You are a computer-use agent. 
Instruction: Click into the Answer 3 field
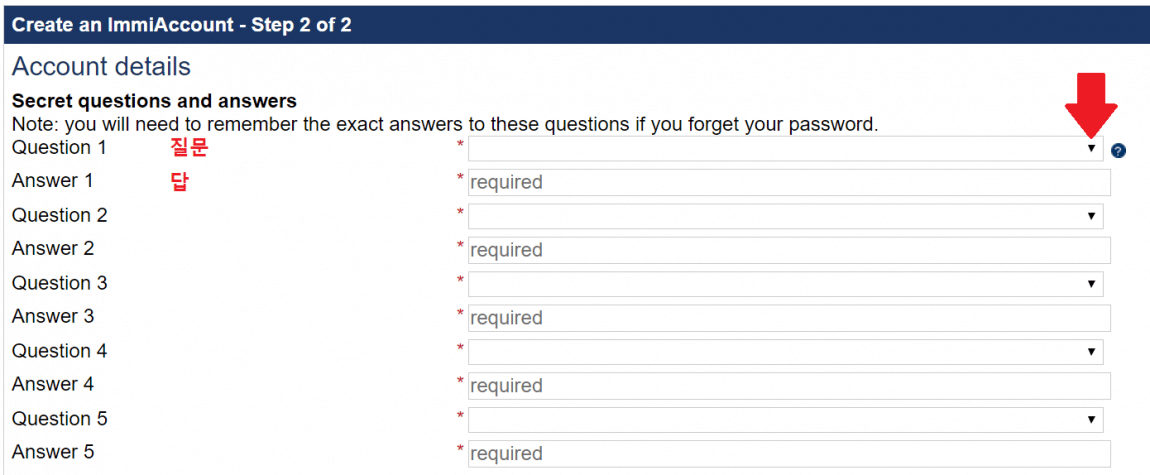(x=789, y=318)
